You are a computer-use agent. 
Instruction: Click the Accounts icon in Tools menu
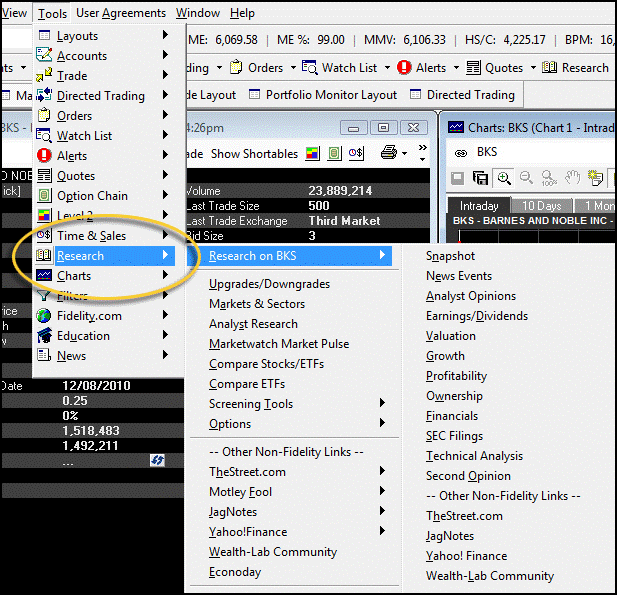pyautogui.click(x=44, y=55)
